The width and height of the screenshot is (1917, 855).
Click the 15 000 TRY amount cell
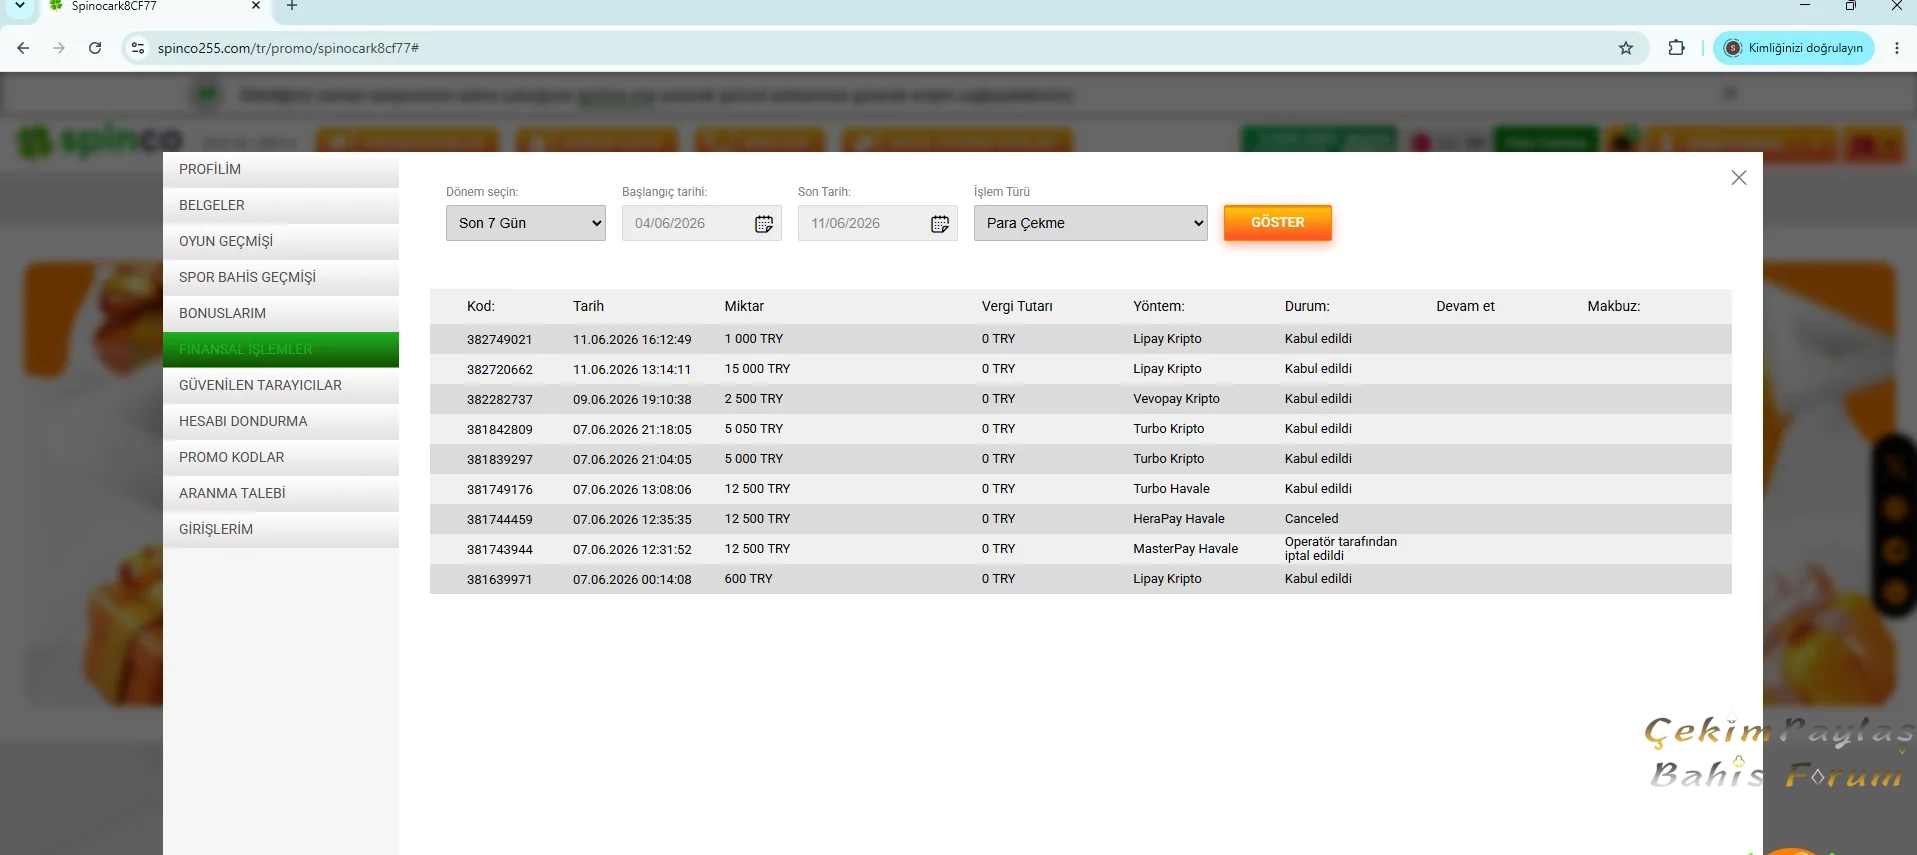(757, 369)
